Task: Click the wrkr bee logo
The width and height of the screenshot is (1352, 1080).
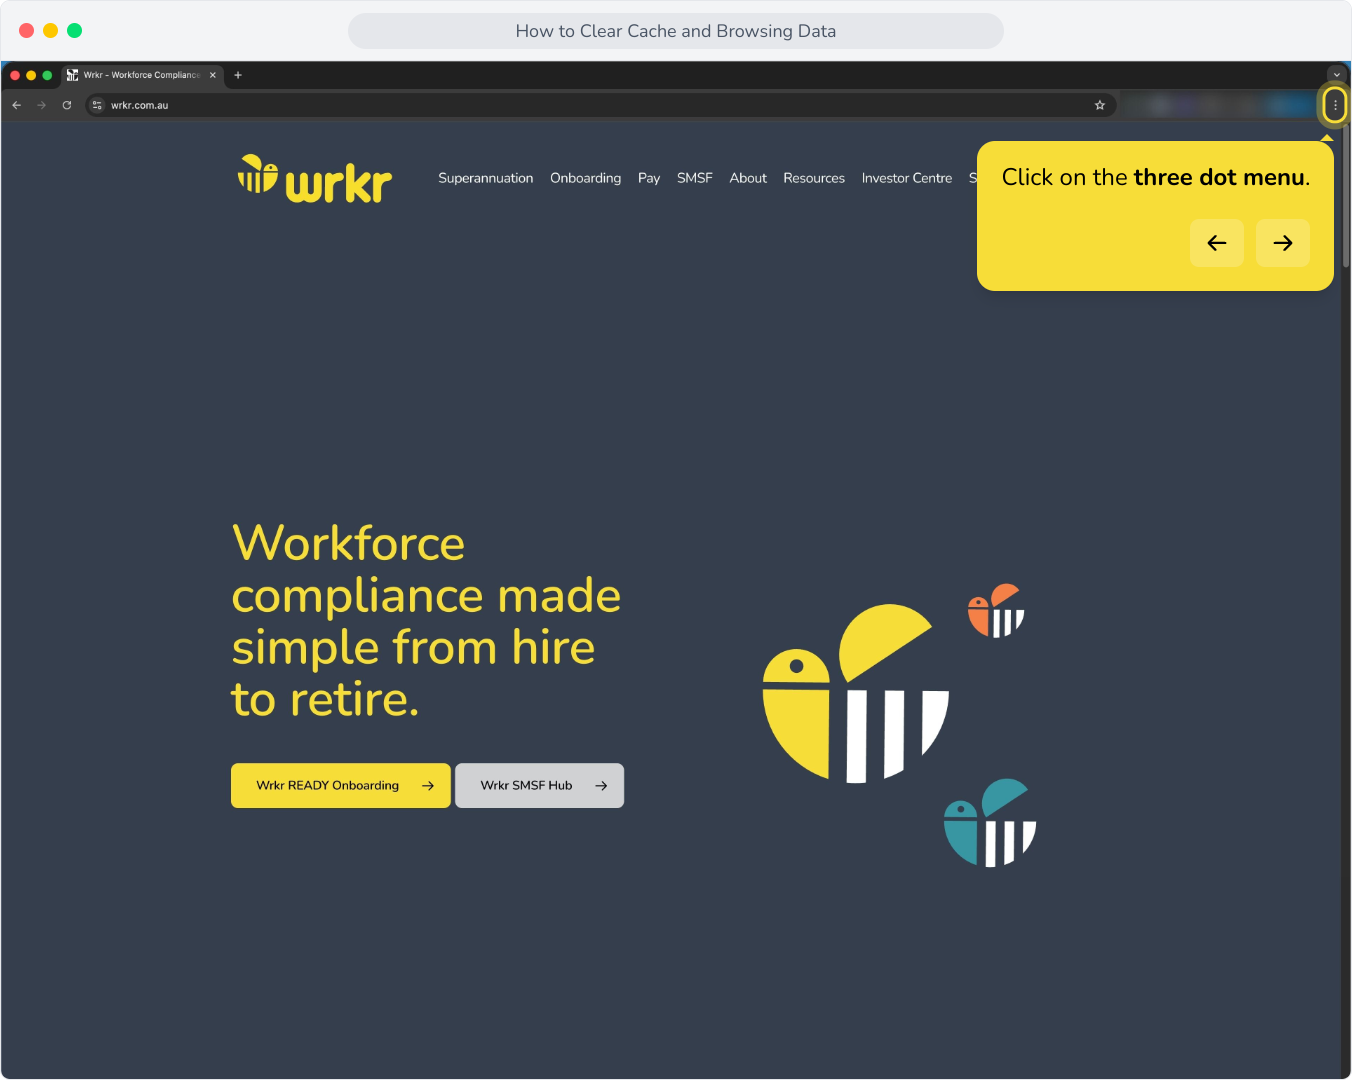Action: 314,179
